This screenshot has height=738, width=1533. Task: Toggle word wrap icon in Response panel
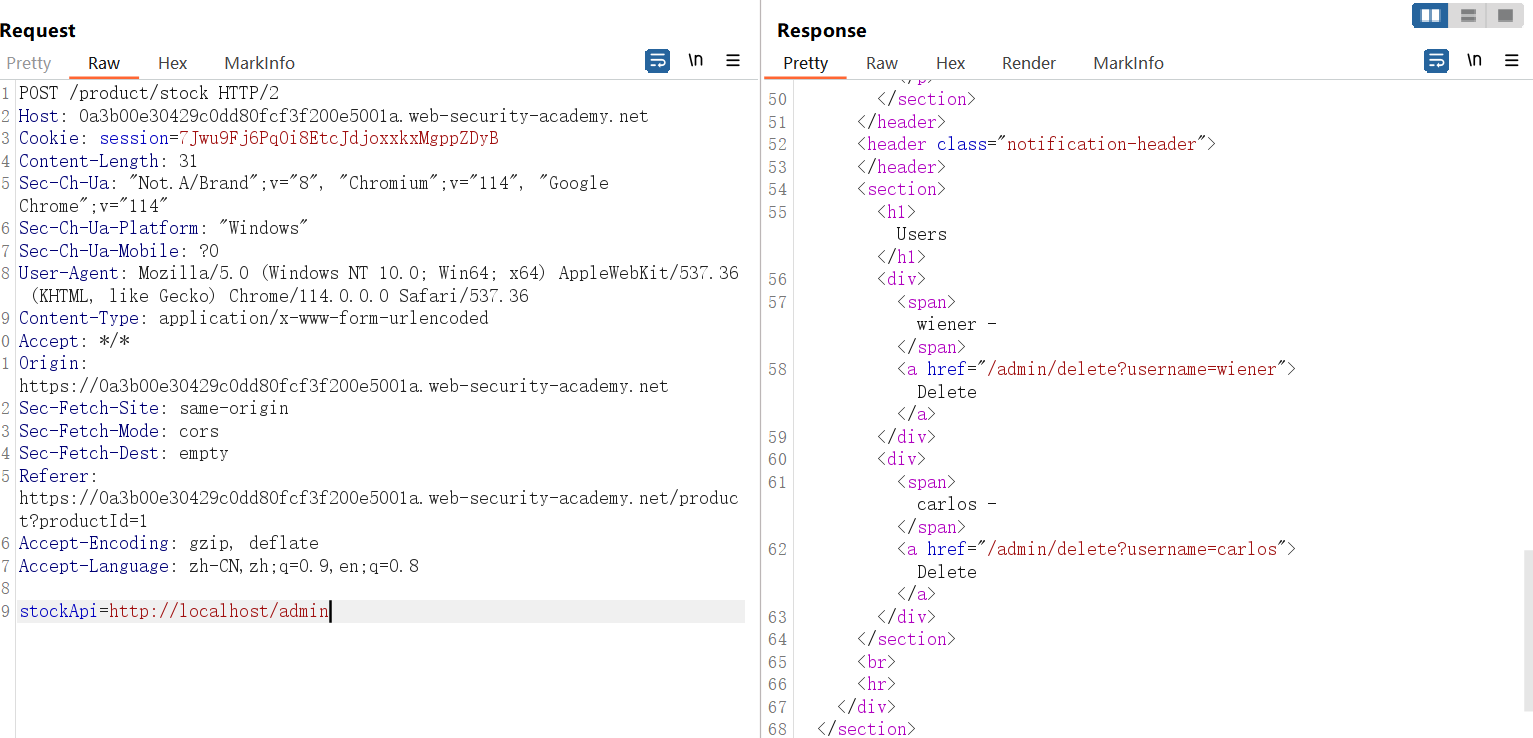point(1436,61)
